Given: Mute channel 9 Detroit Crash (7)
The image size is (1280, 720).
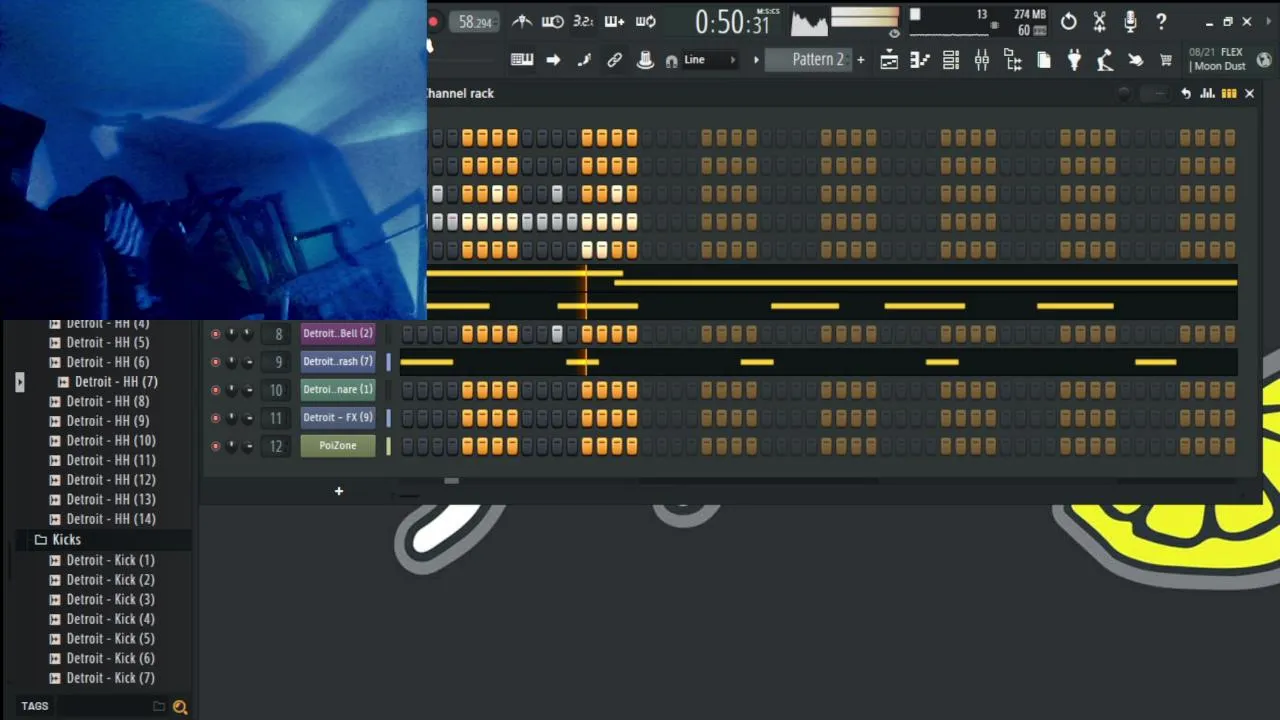Looking at the screenshot, I should tap(215, 362).
